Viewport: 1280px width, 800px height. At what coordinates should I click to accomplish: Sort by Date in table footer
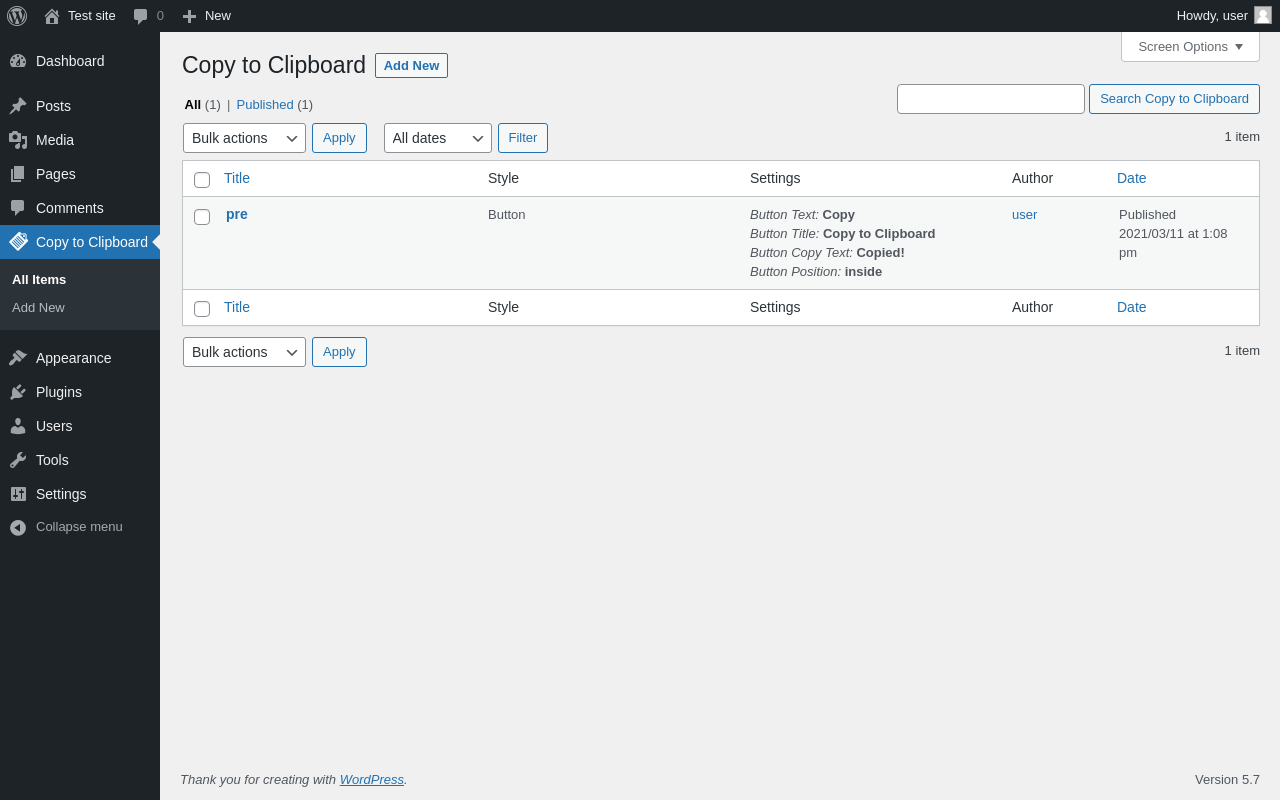(1132, 307)
